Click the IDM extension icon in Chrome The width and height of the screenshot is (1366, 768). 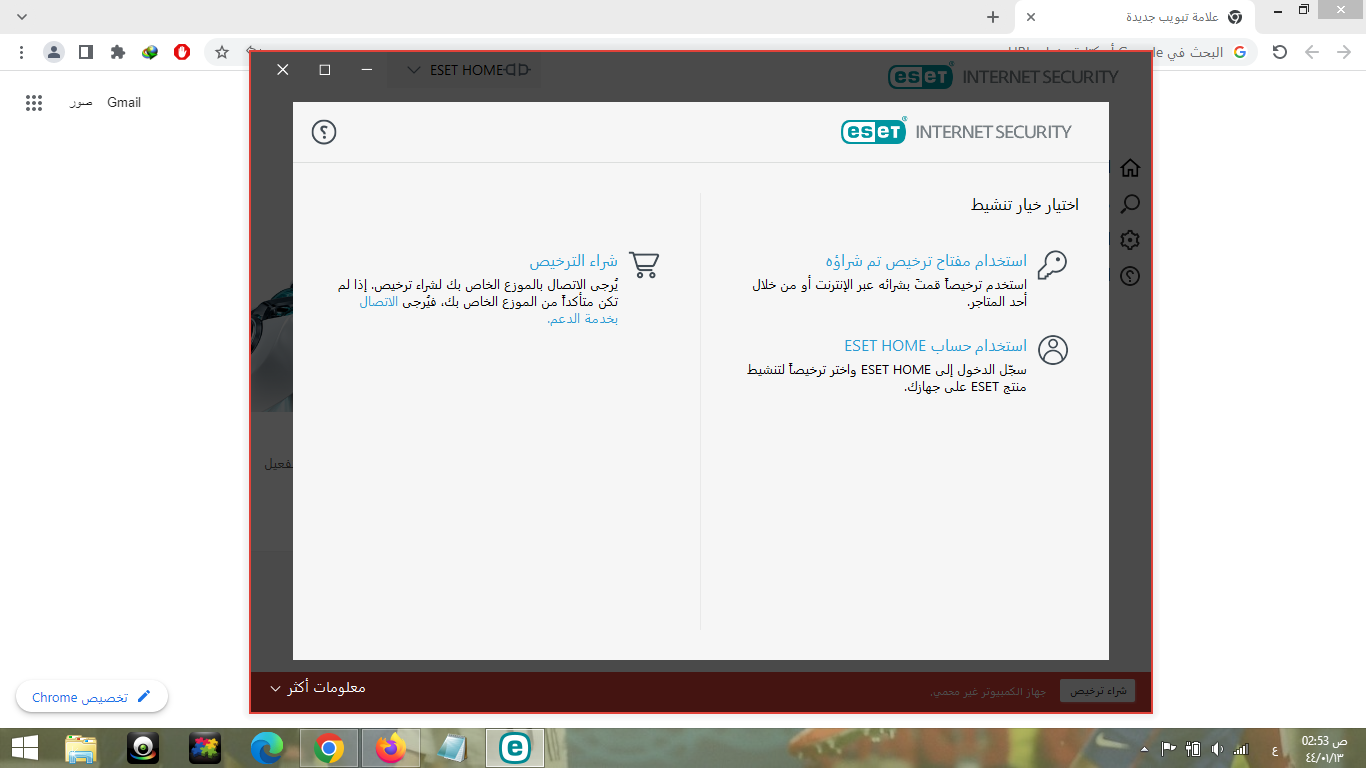pos(150,52)
